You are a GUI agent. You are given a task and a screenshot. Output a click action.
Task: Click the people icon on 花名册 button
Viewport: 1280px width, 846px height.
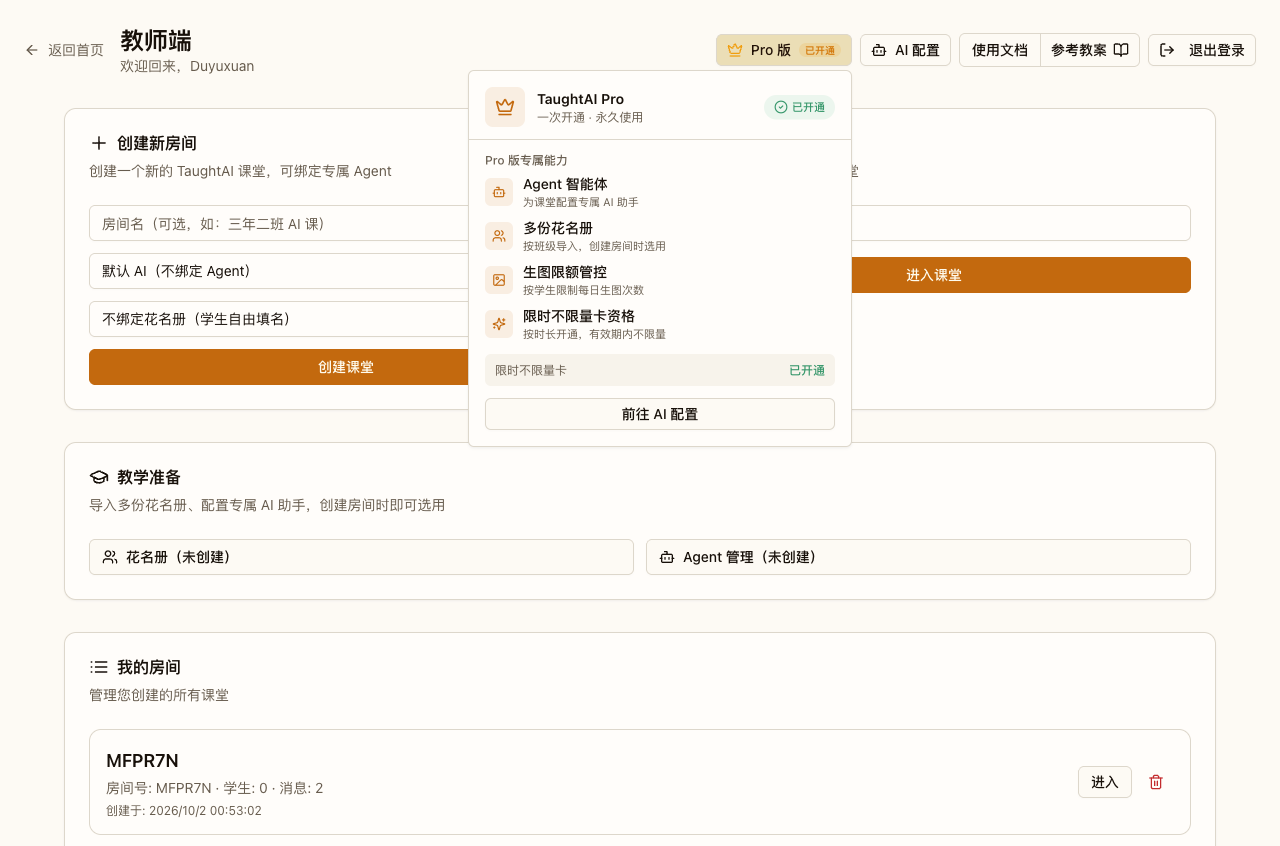(110, 557)
